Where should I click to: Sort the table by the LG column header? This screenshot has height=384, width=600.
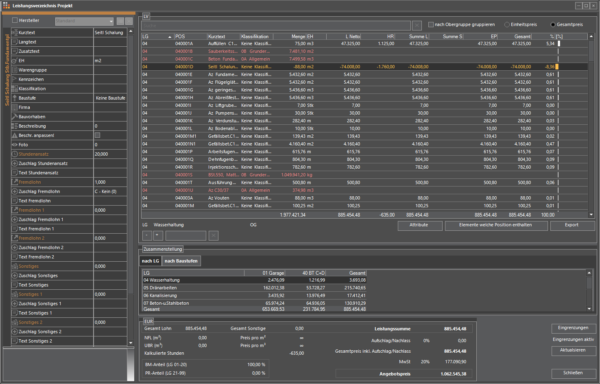[x=157, y=36]
